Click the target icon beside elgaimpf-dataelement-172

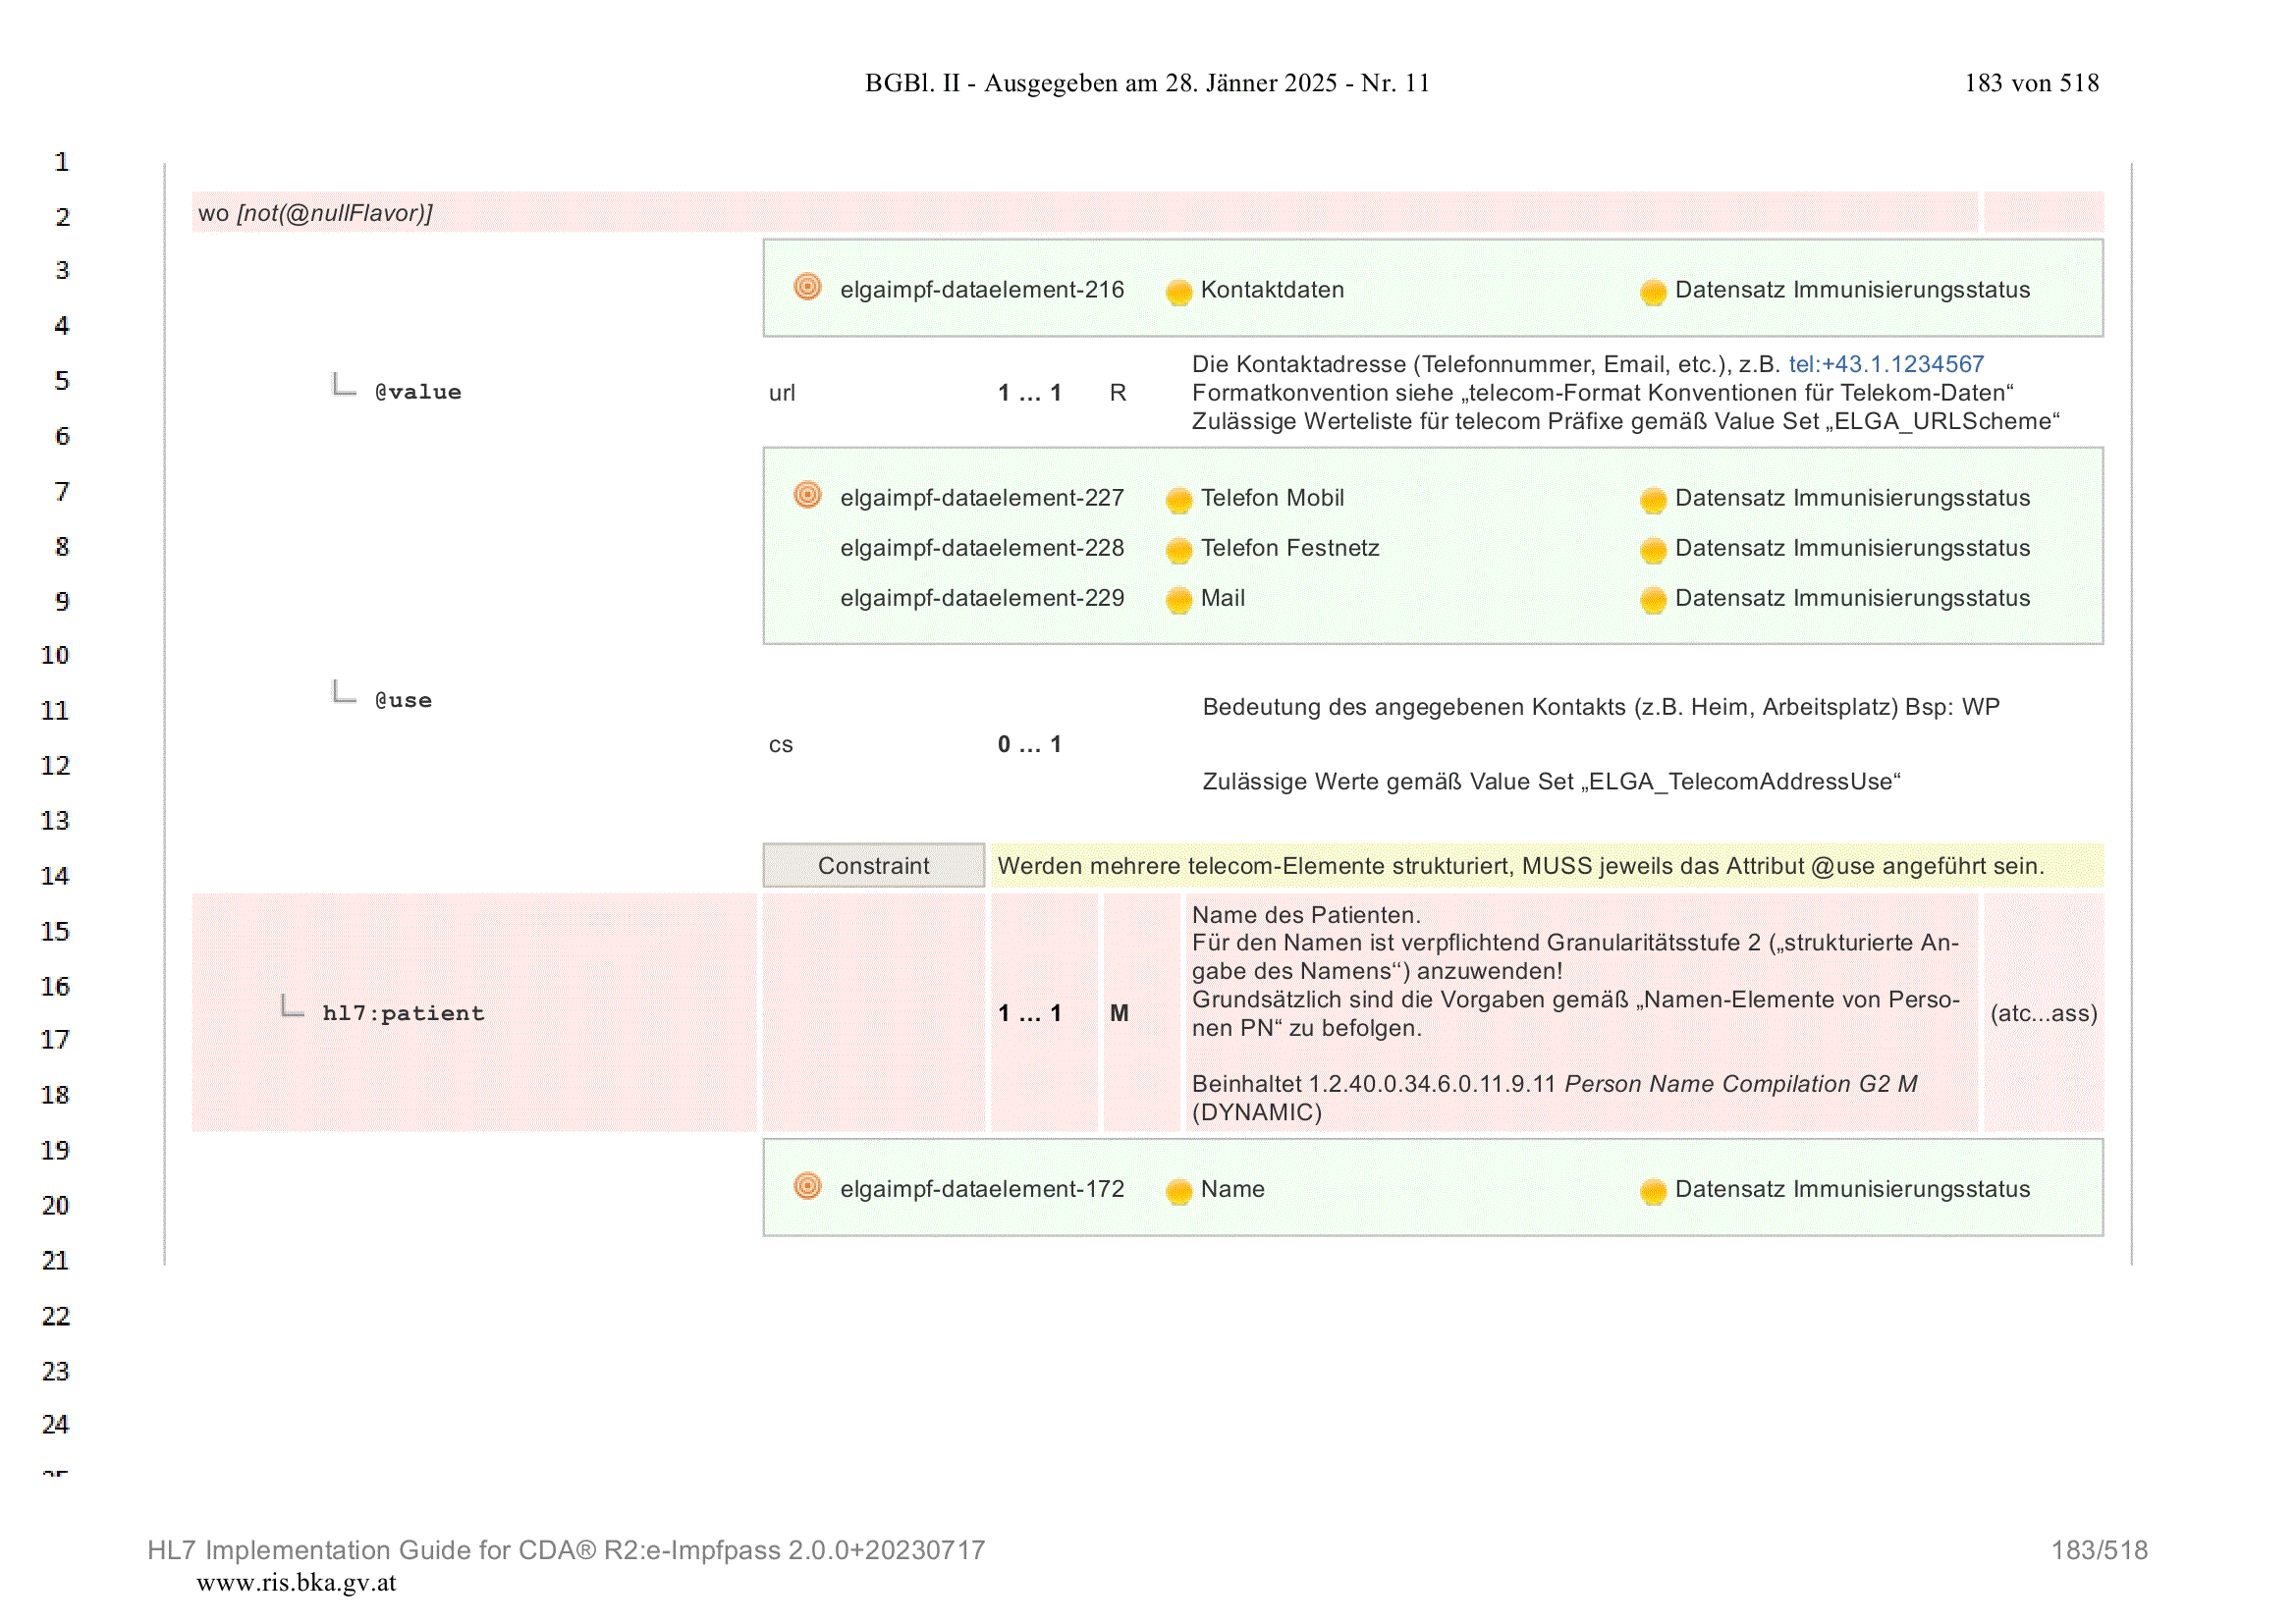point(807,1187)
